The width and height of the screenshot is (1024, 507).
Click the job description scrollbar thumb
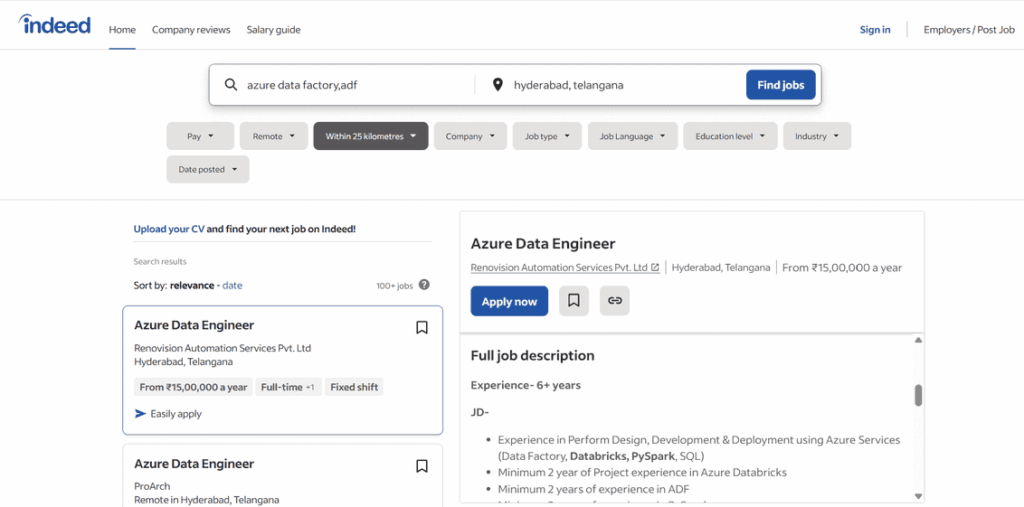[x=918, y=395]
